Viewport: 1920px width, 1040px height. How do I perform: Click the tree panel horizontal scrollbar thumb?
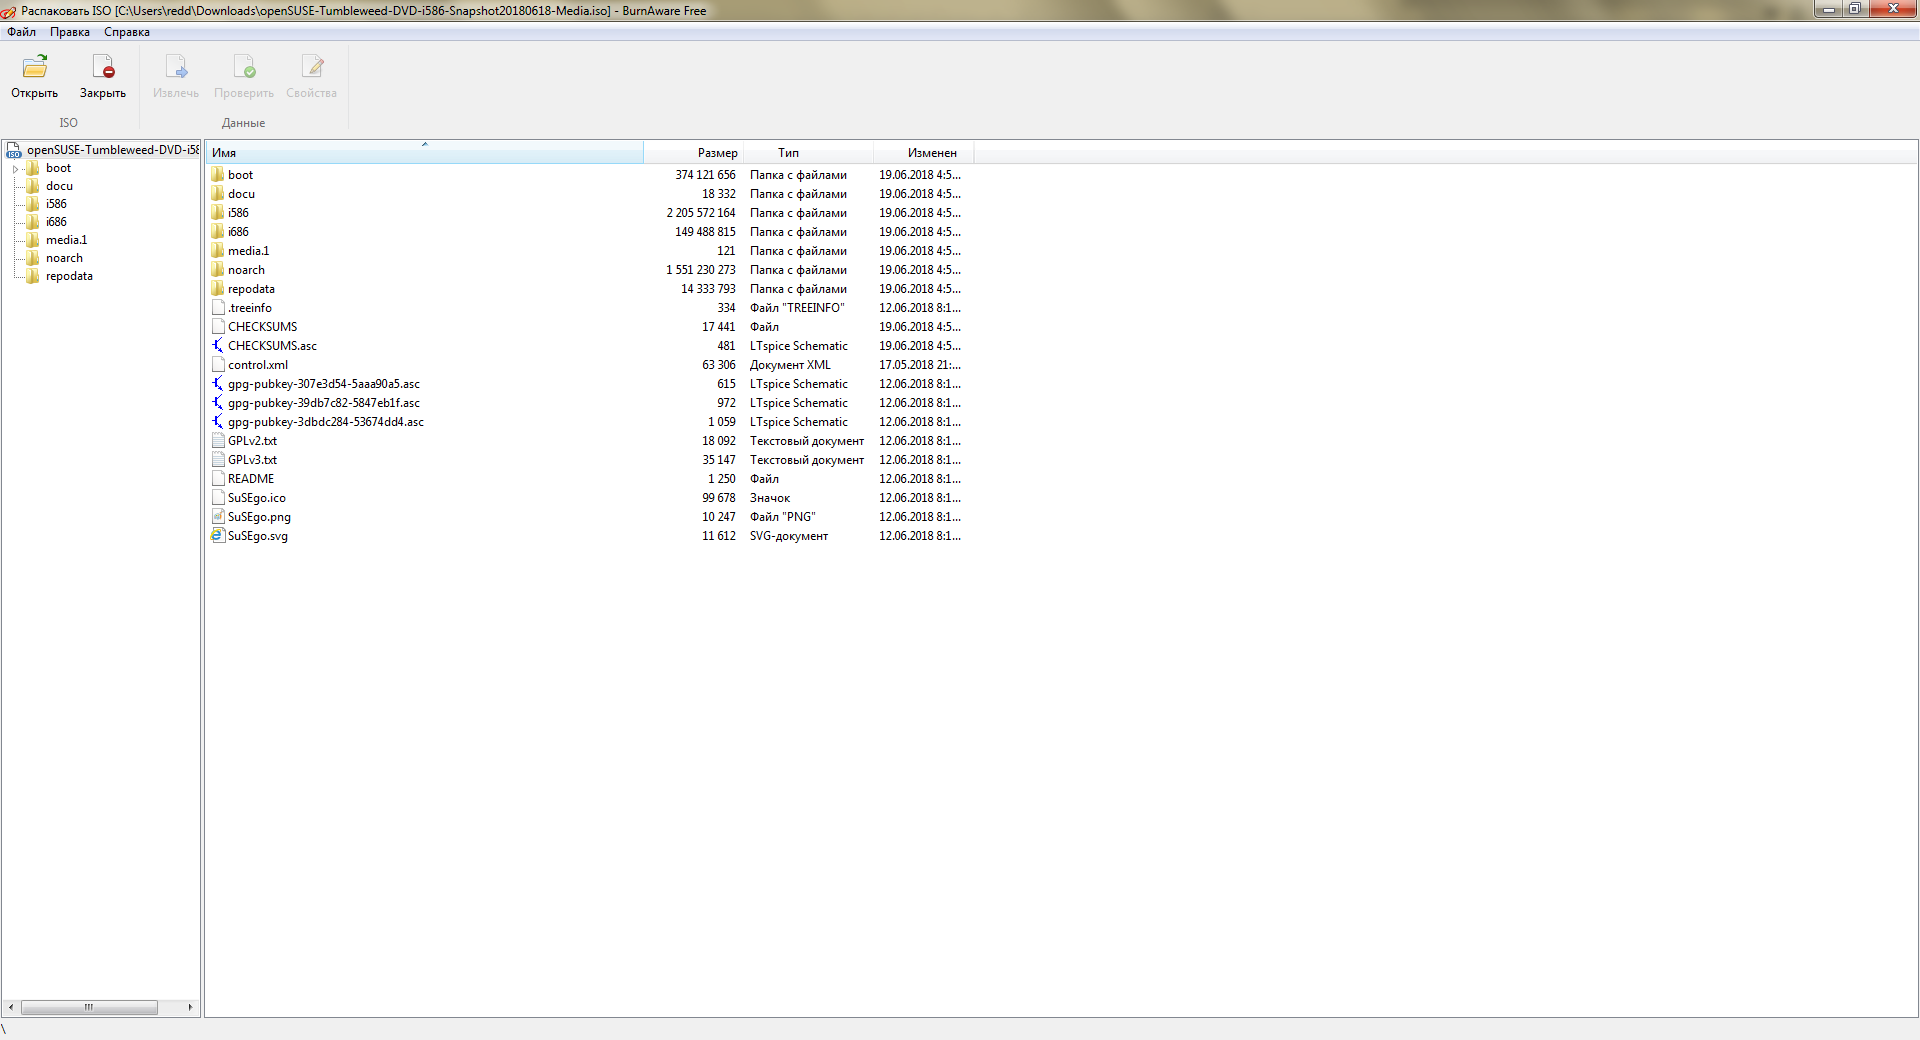[89, 1007]
